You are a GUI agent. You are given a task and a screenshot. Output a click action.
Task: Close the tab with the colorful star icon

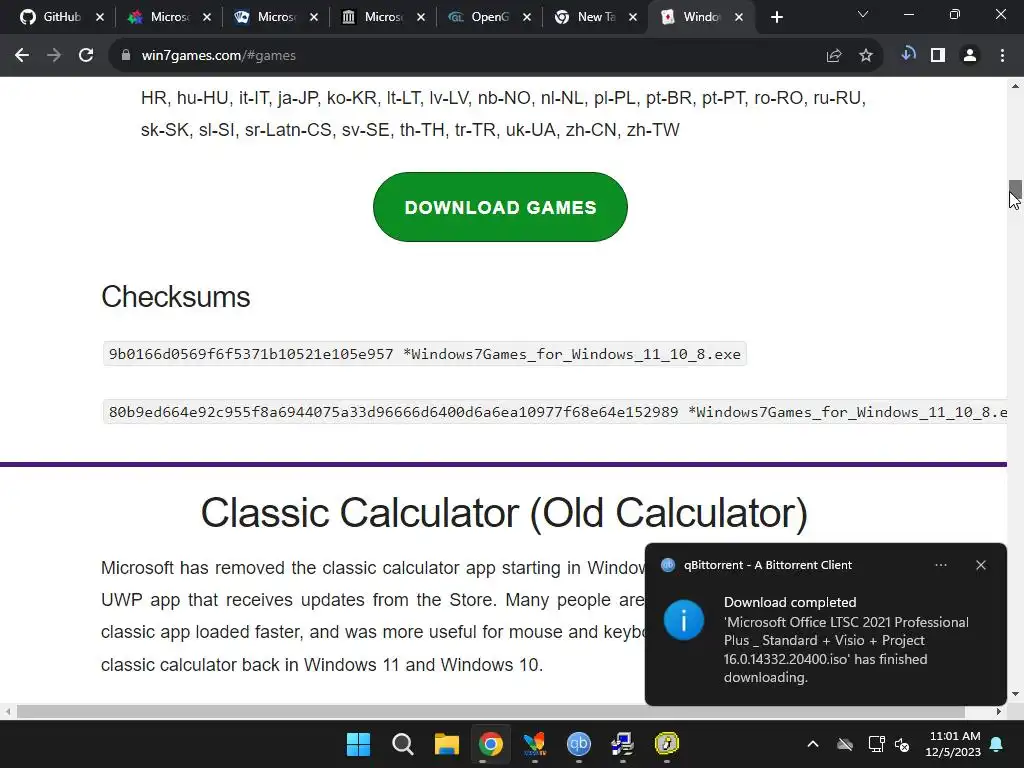(207, 18)
